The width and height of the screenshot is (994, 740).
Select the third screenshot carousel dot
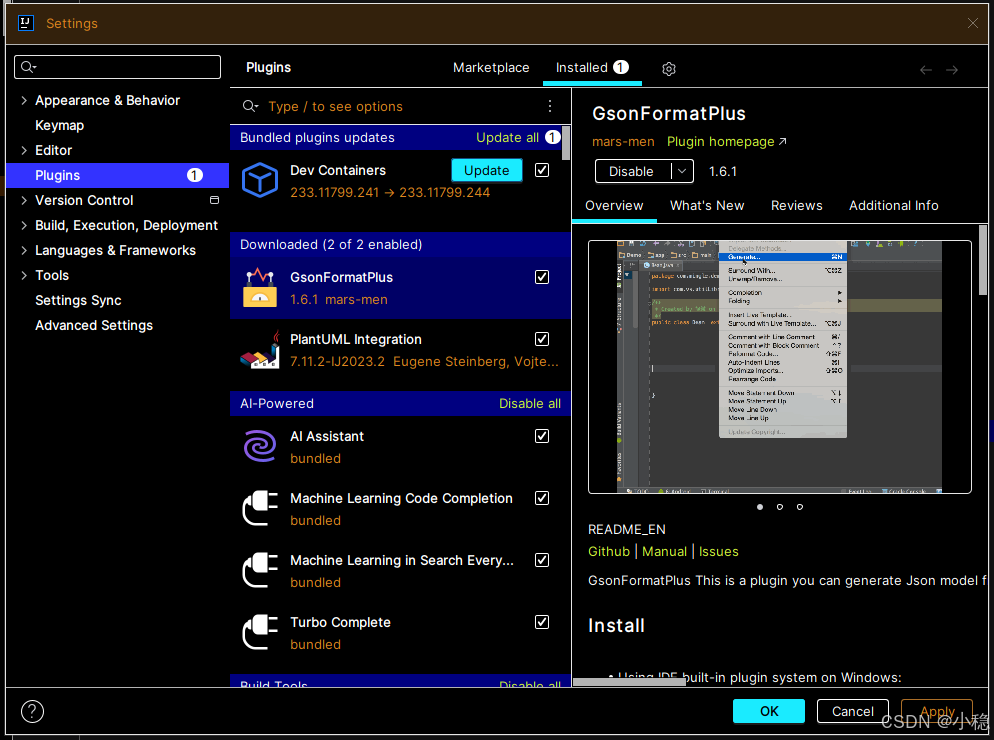coord(800,507)
